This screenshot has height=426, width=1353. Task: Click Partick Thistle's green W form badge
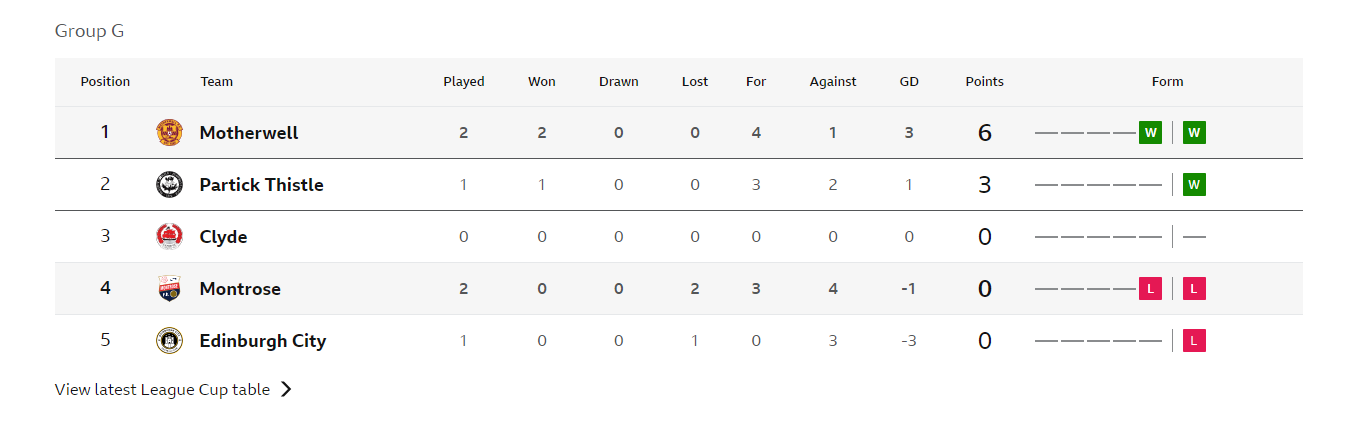coord(1194,184)
